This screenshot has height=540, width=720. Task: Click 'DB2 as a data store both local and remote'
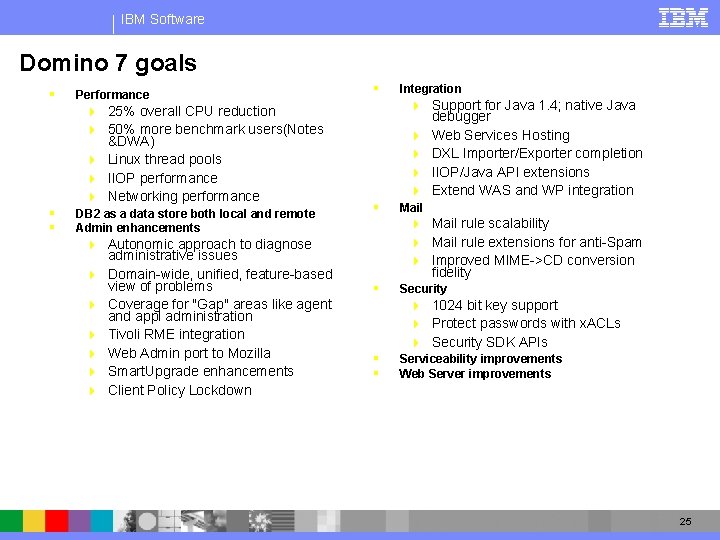(195, 214)
